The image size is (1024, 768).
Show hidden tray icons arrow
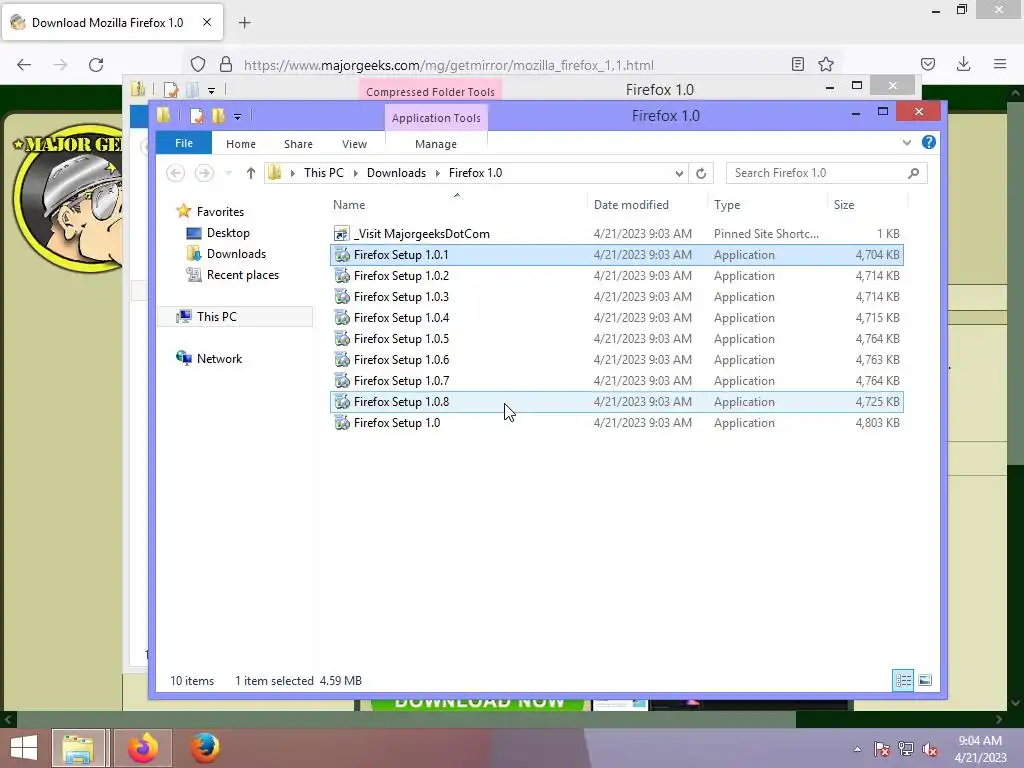[x=857, y=749]
